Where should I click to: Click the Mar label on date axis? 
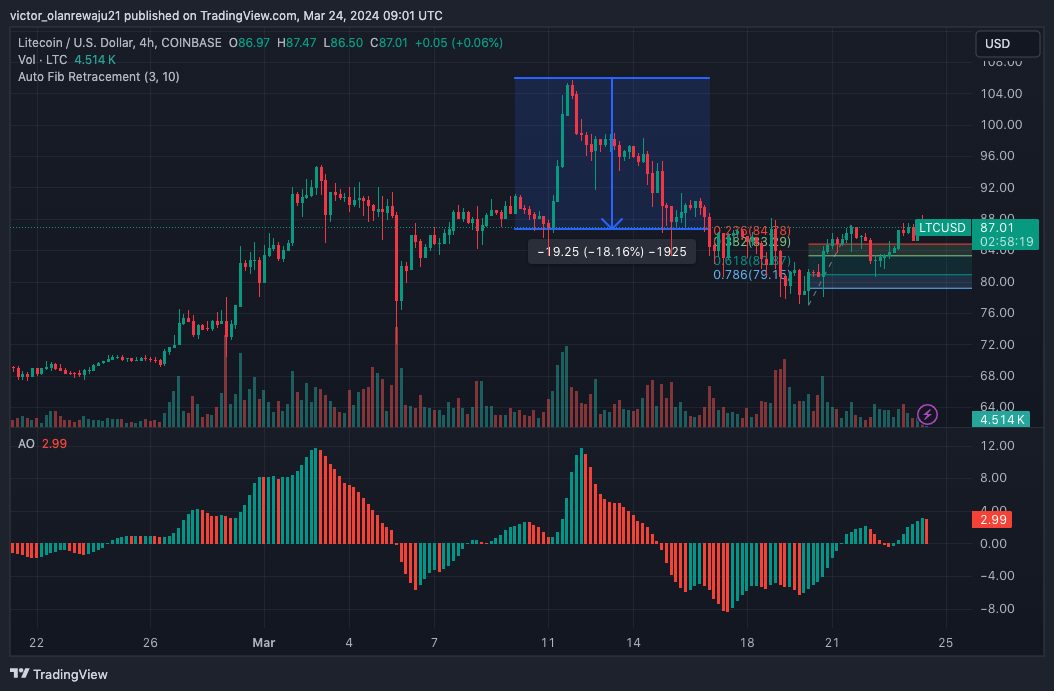pyautogui.click(x=264, y=641)
